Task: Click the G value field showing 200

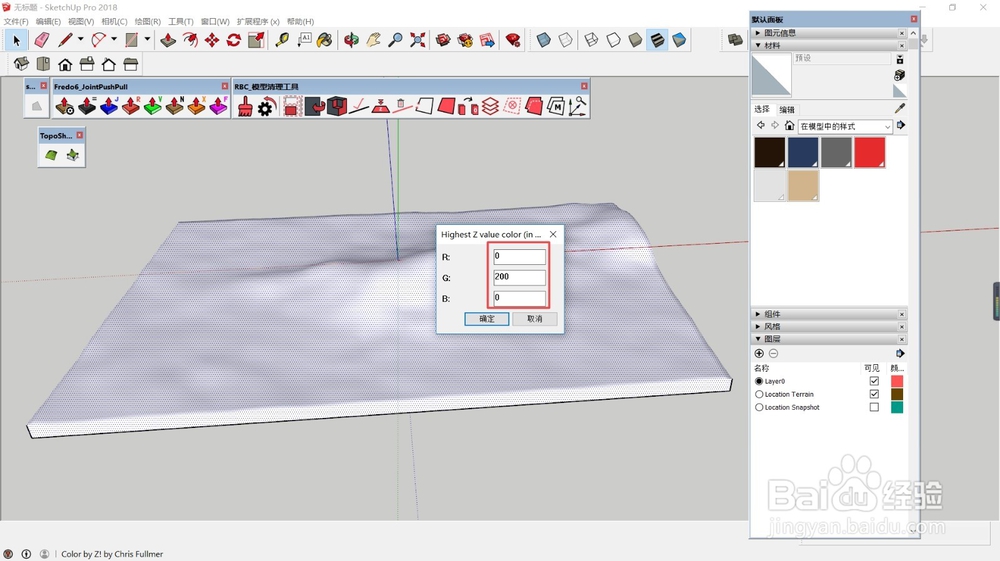Action: pyautogui.click(x=519, y=277)
